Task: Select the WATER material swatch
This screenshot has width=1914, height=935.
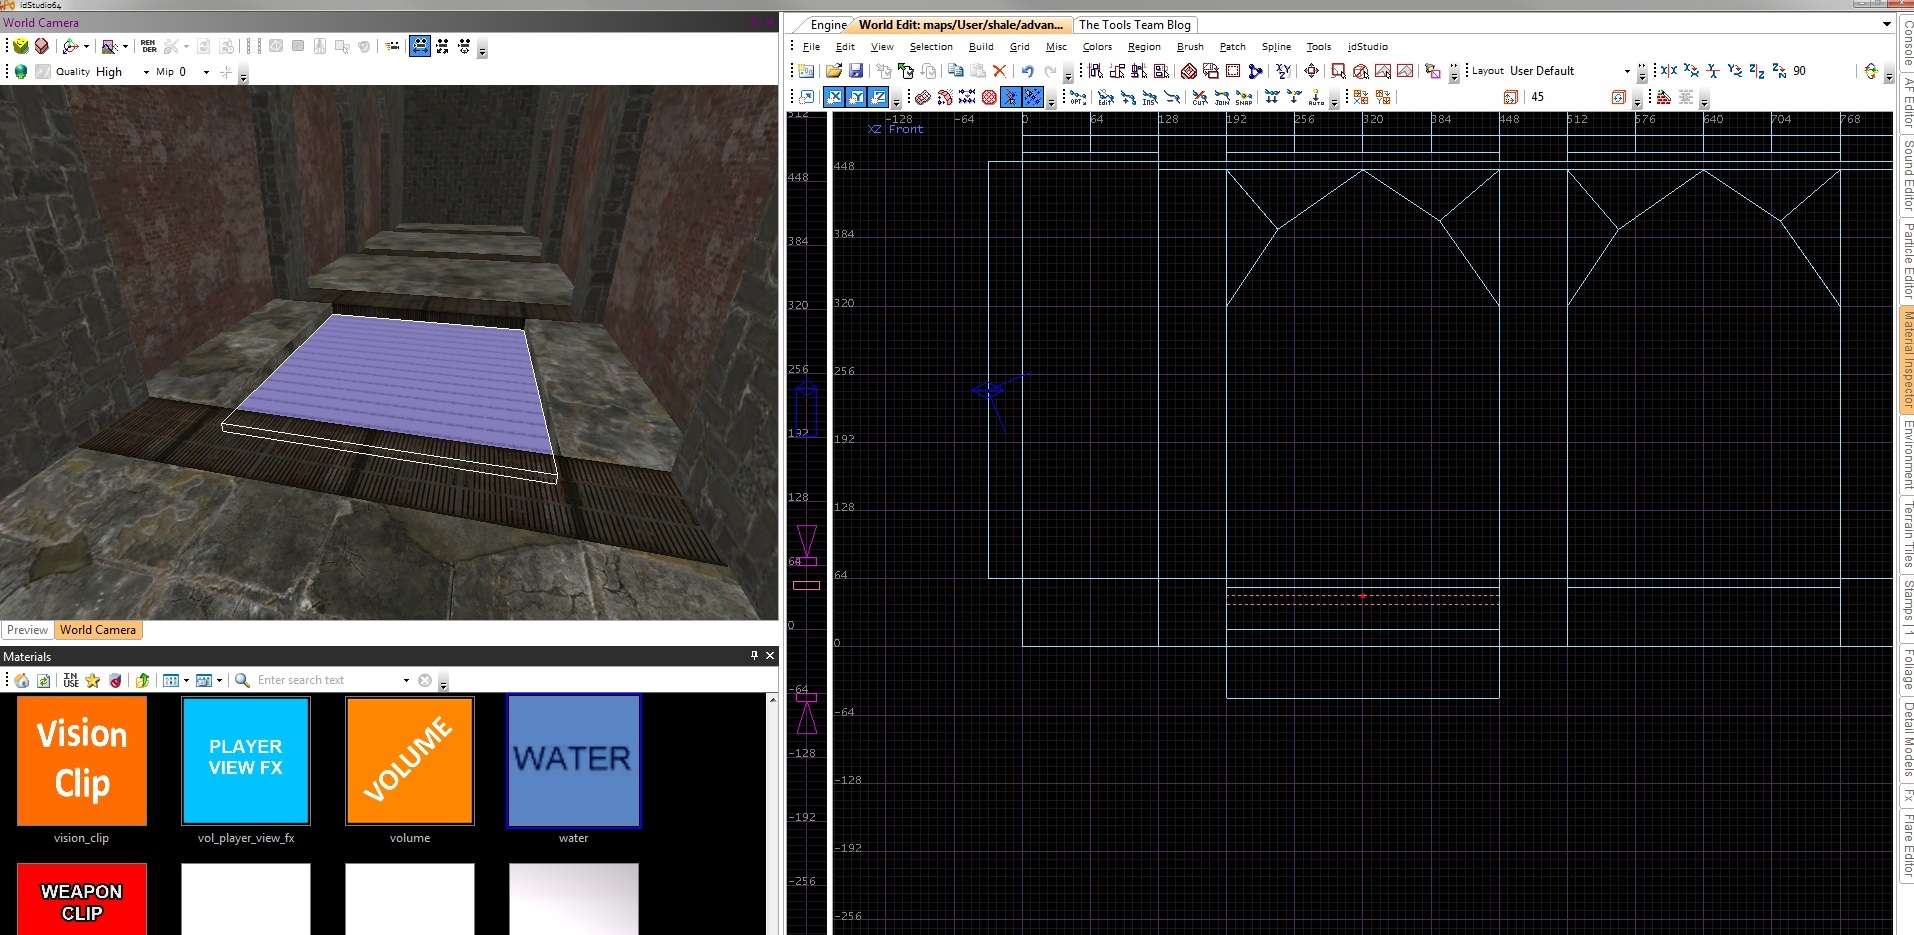Action: 574,761
